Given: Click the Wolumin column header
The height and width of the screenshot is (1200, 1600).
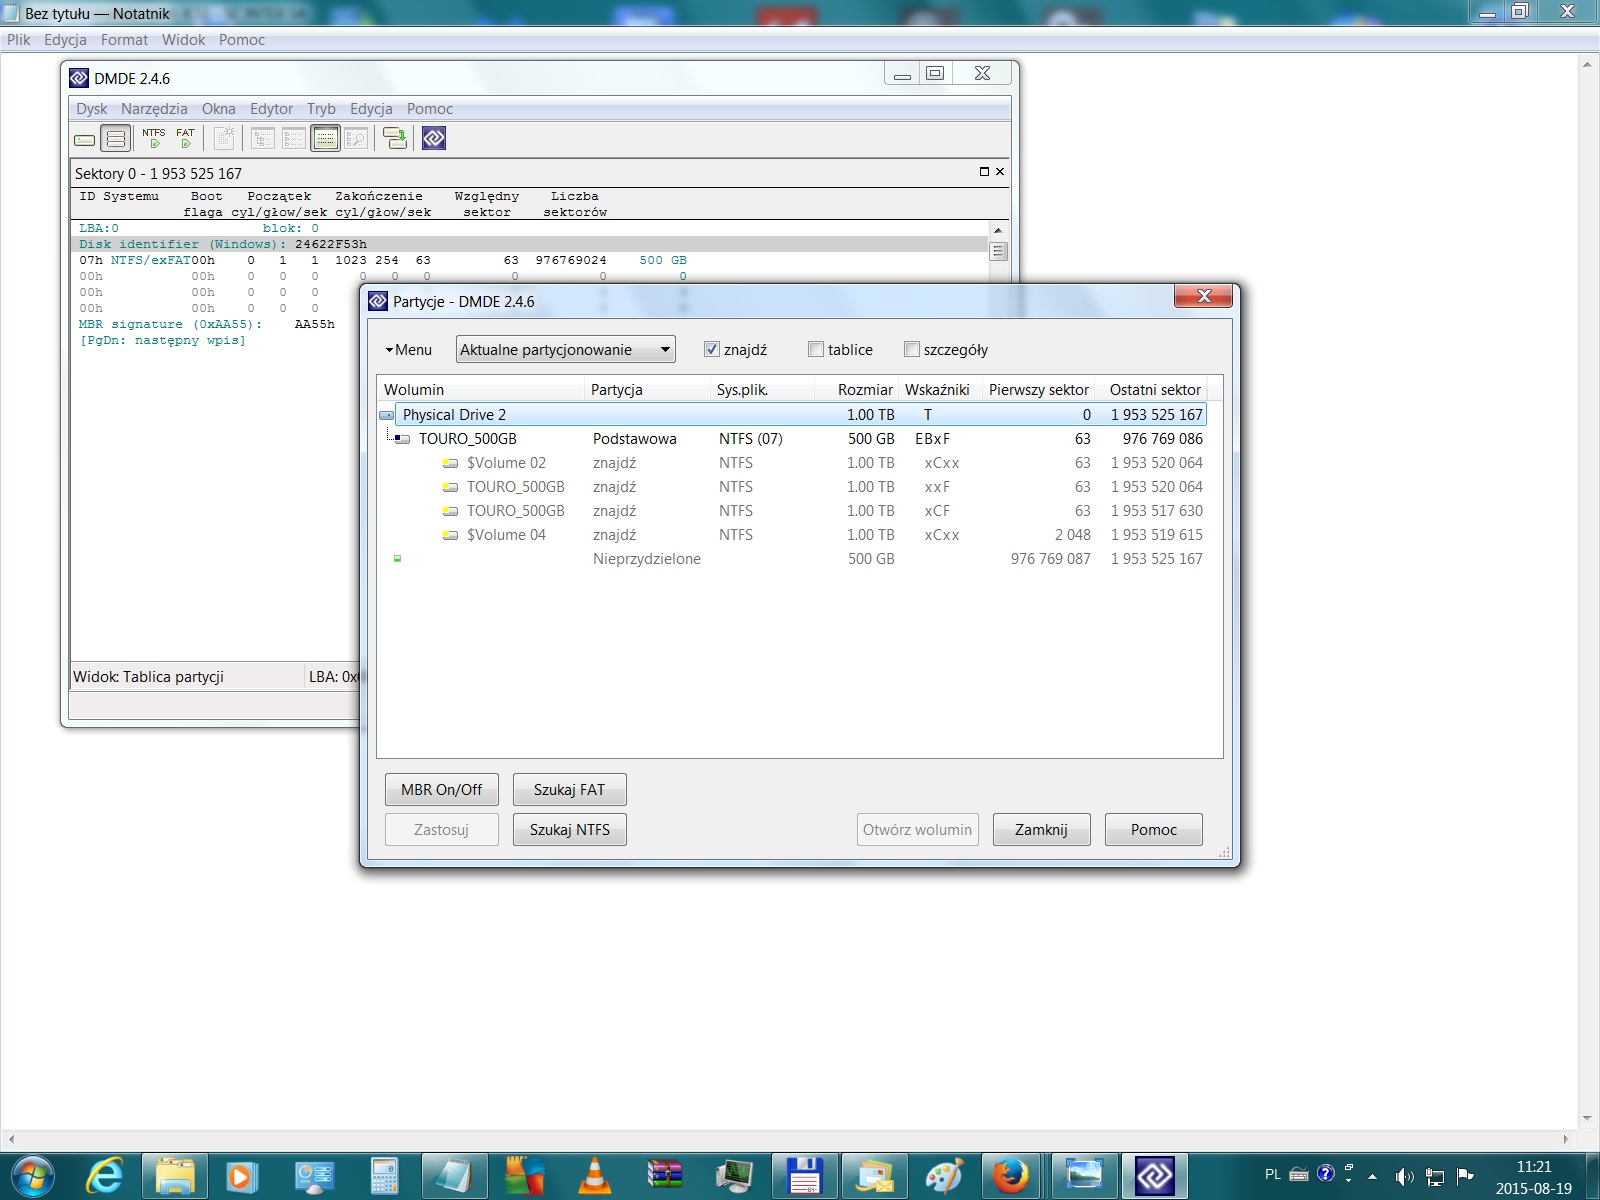Looking at the screenshot, I should [x=481, y=390].
